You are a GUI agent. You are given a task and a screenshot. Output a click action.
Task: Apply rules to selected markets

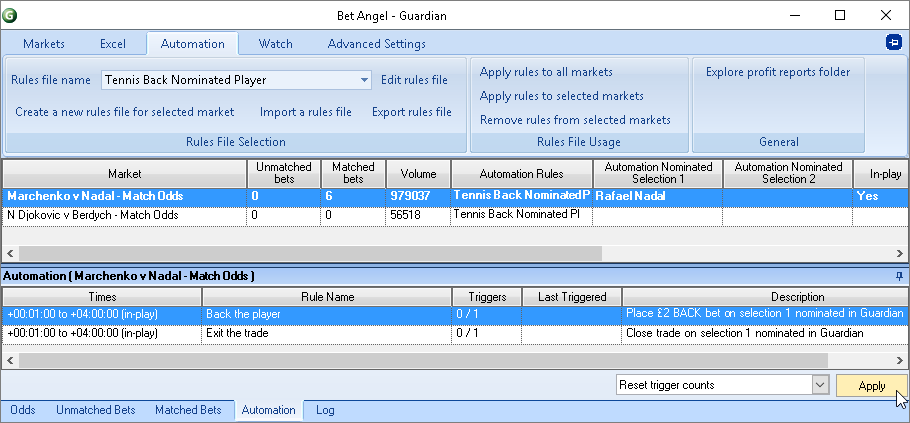(562, 96)
